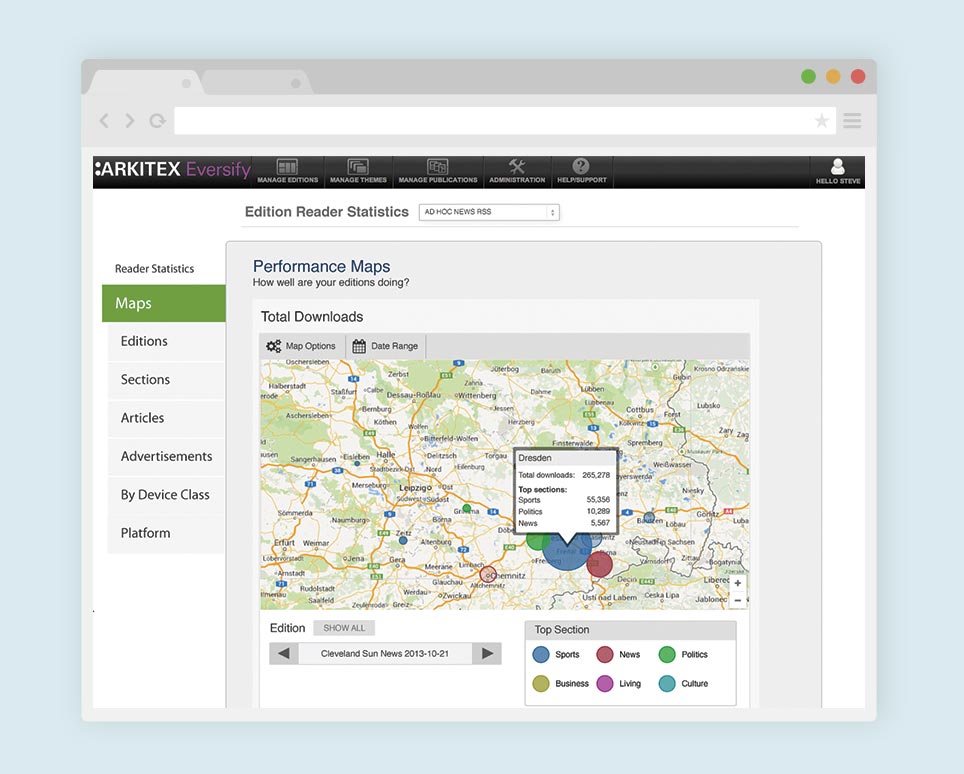Click the Politics green legend swatch
This screenshot has width=964, height=774.
(667, 654)
